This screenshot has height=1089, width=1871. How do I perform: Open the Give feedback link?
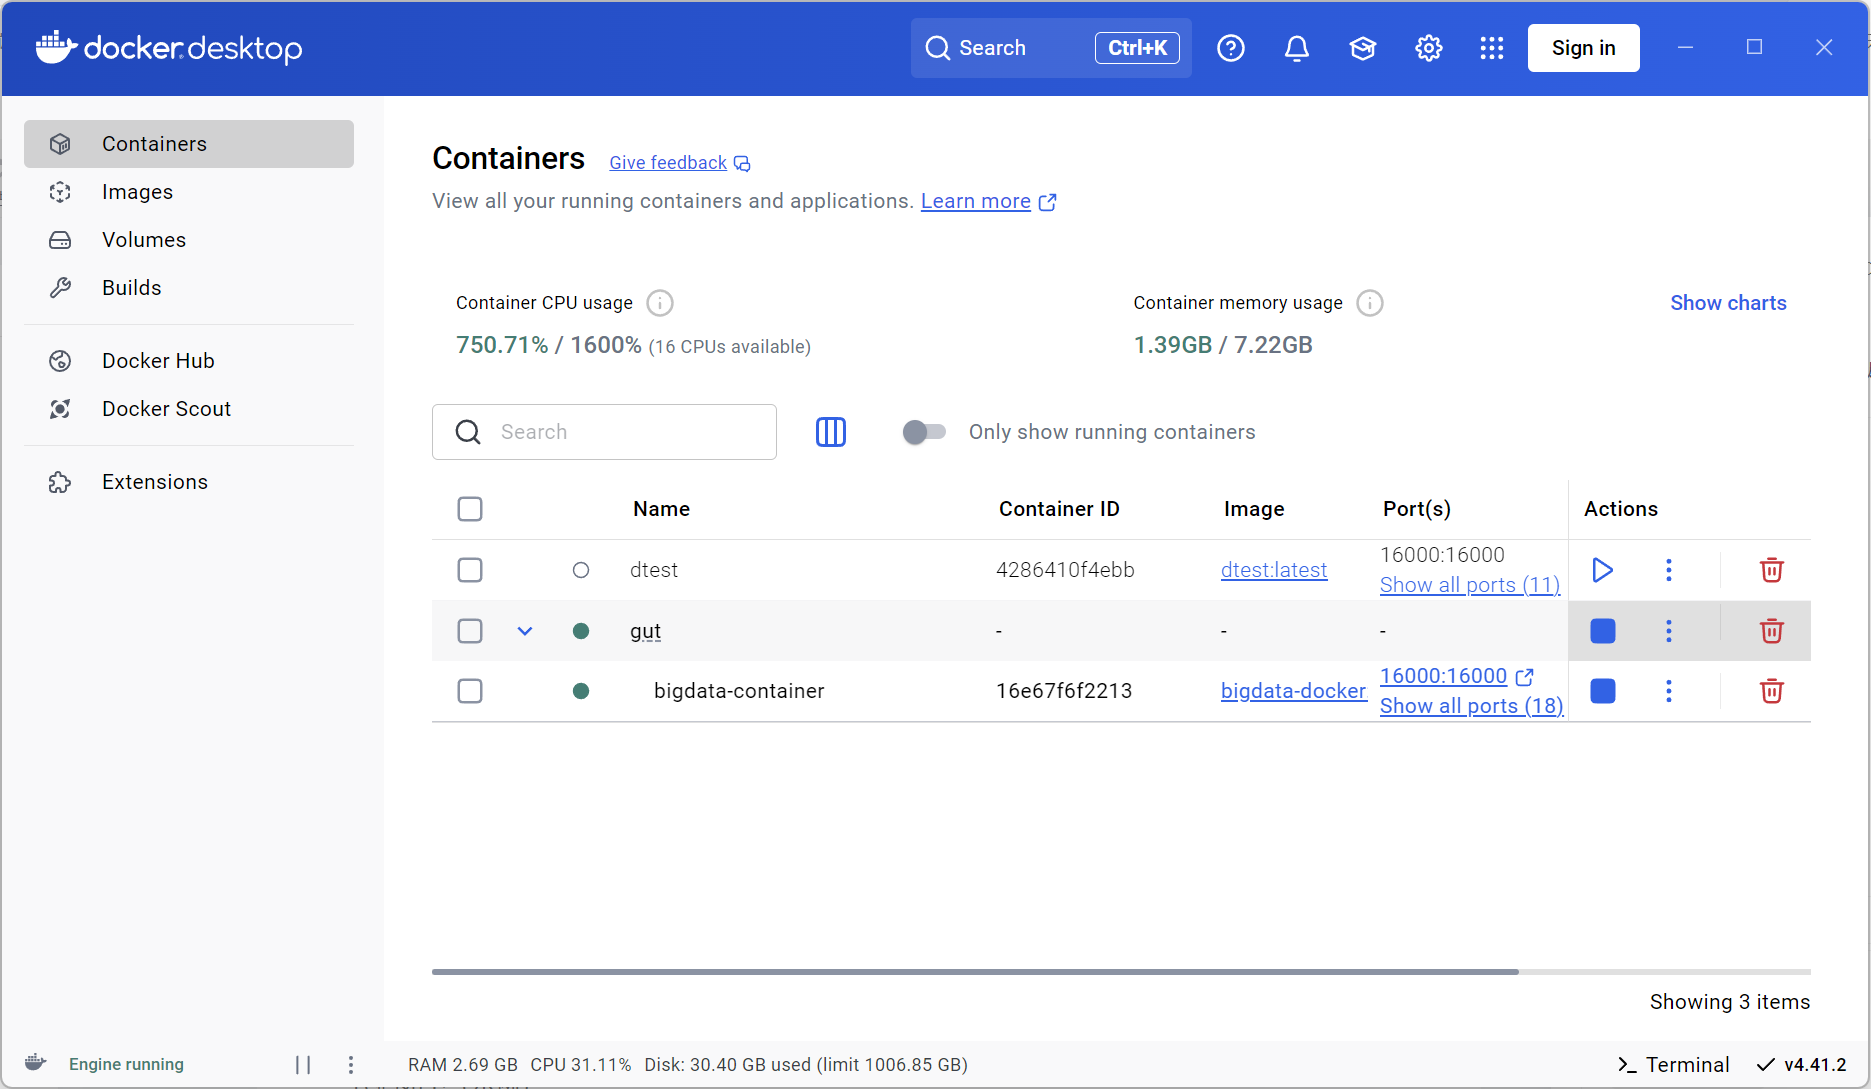click(679, 163)
